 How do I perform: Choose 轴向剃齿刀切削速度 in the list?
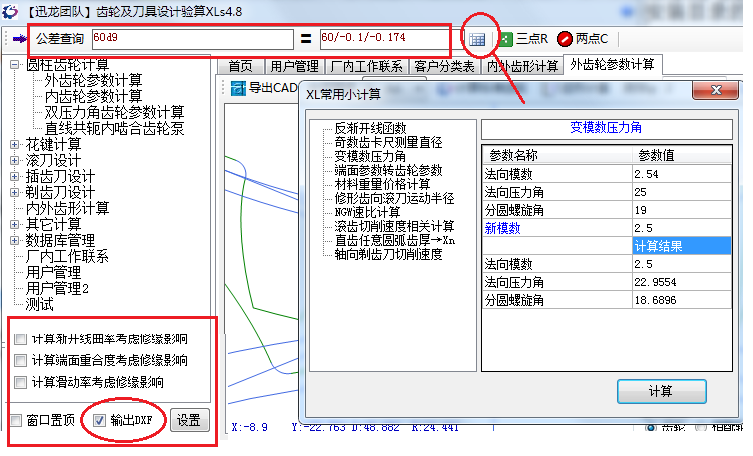(x=388, y=254)
